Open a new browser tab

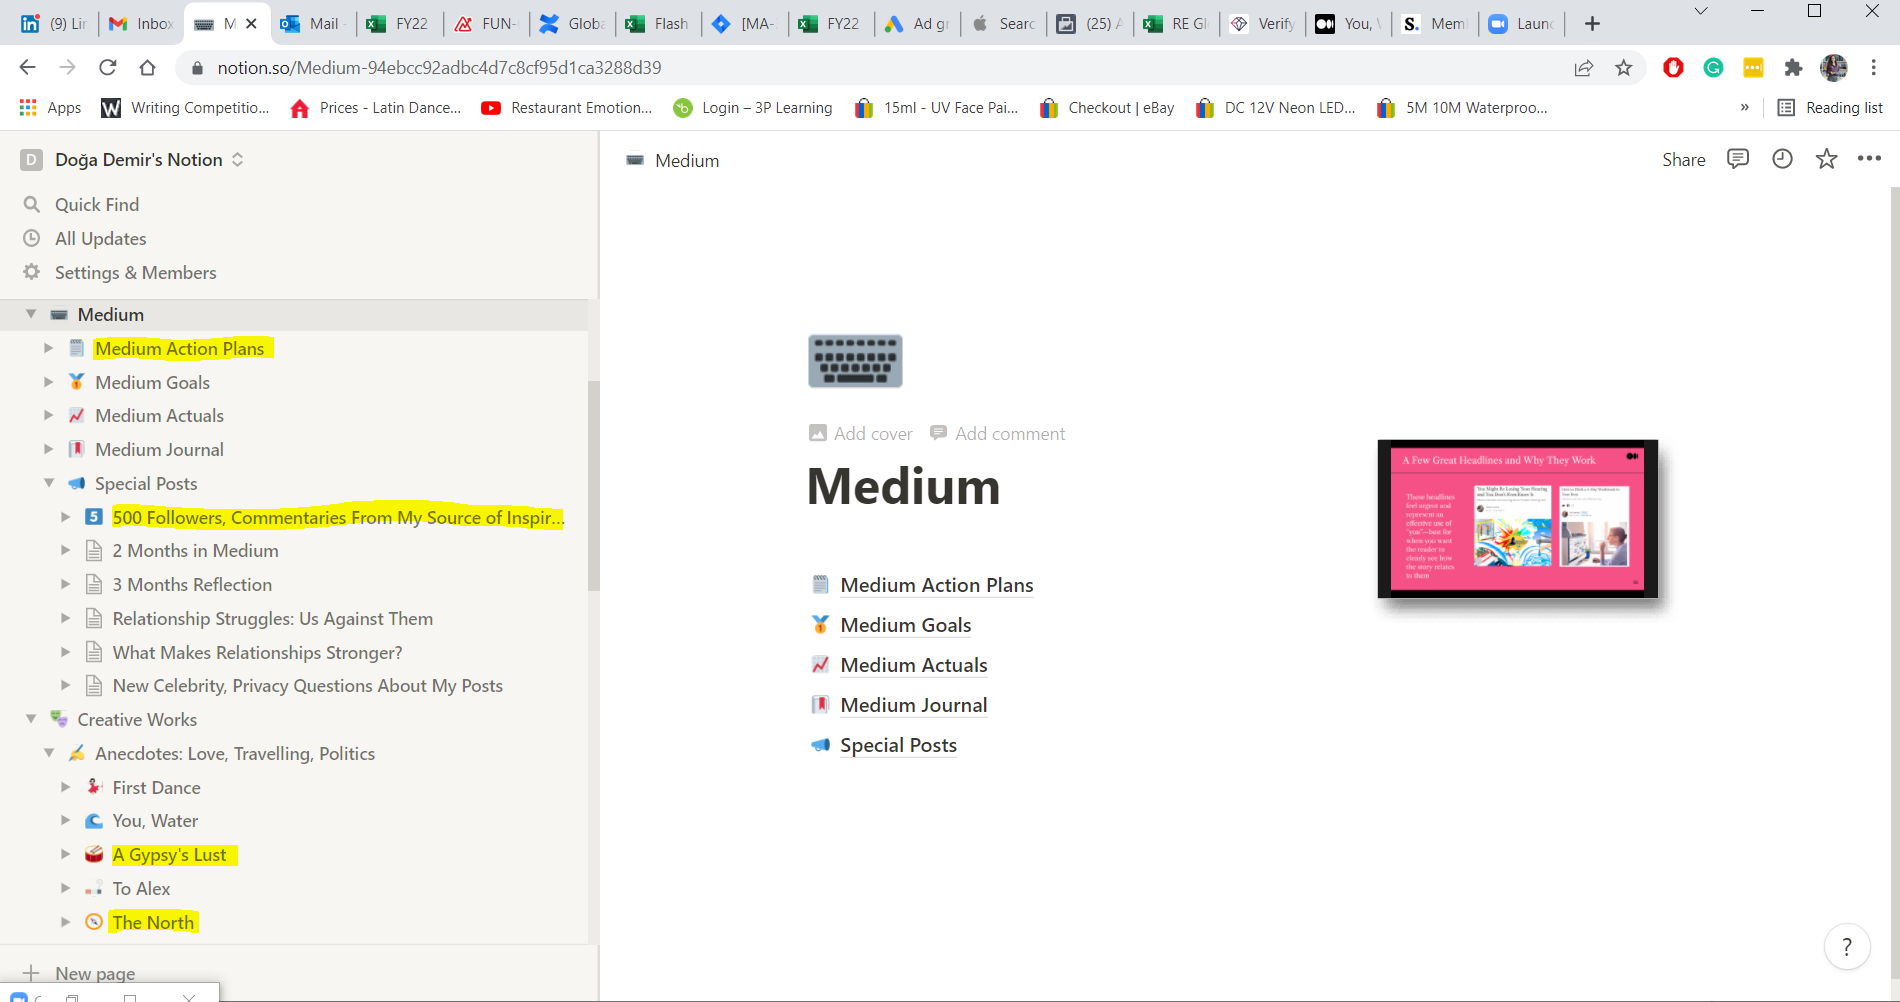pos(1593,24)
